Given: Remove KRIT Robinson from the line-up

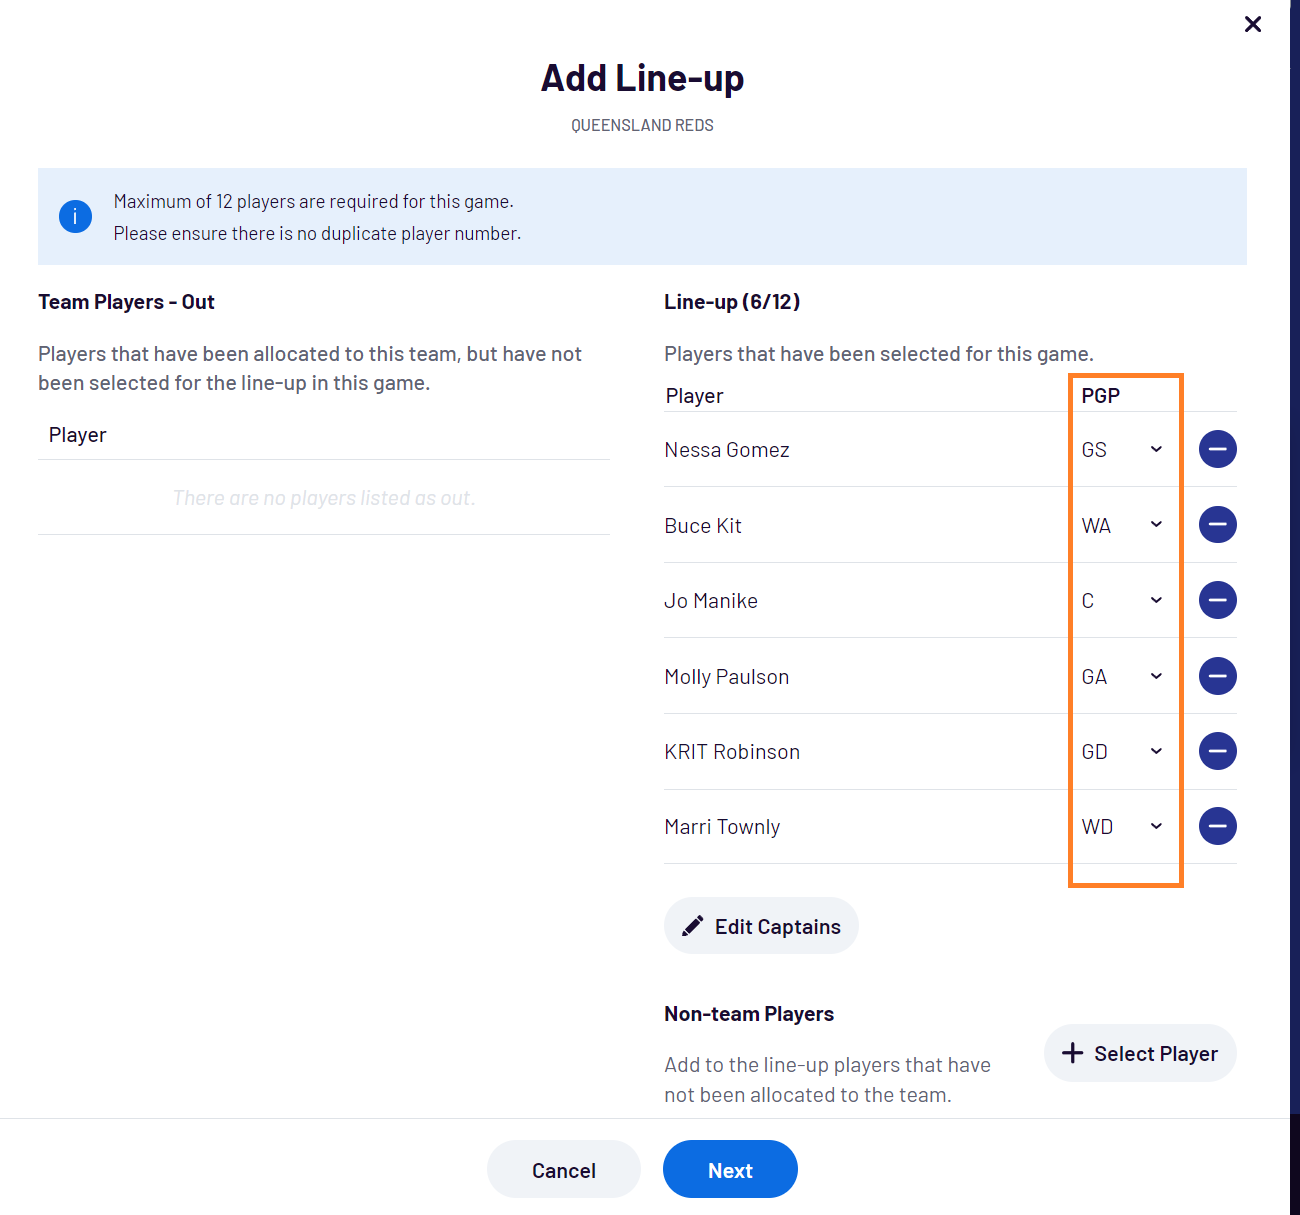Looking at the screenshot, I should click(1217, 751).
